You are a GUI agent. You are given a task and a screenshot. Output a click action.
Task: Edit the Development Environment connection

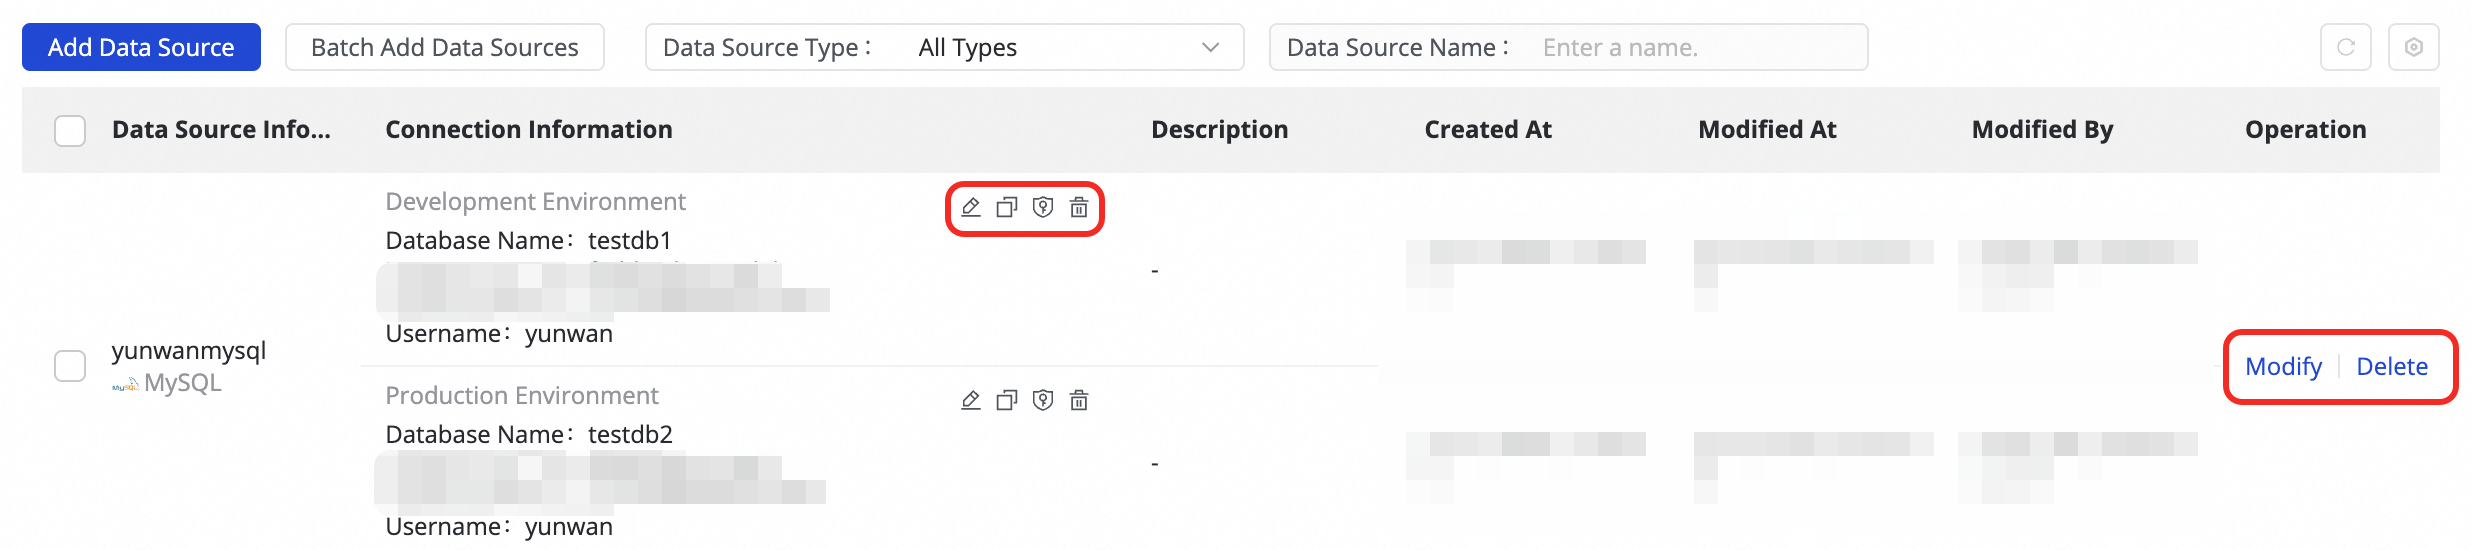pyautogui.click(x=970, y=207)
